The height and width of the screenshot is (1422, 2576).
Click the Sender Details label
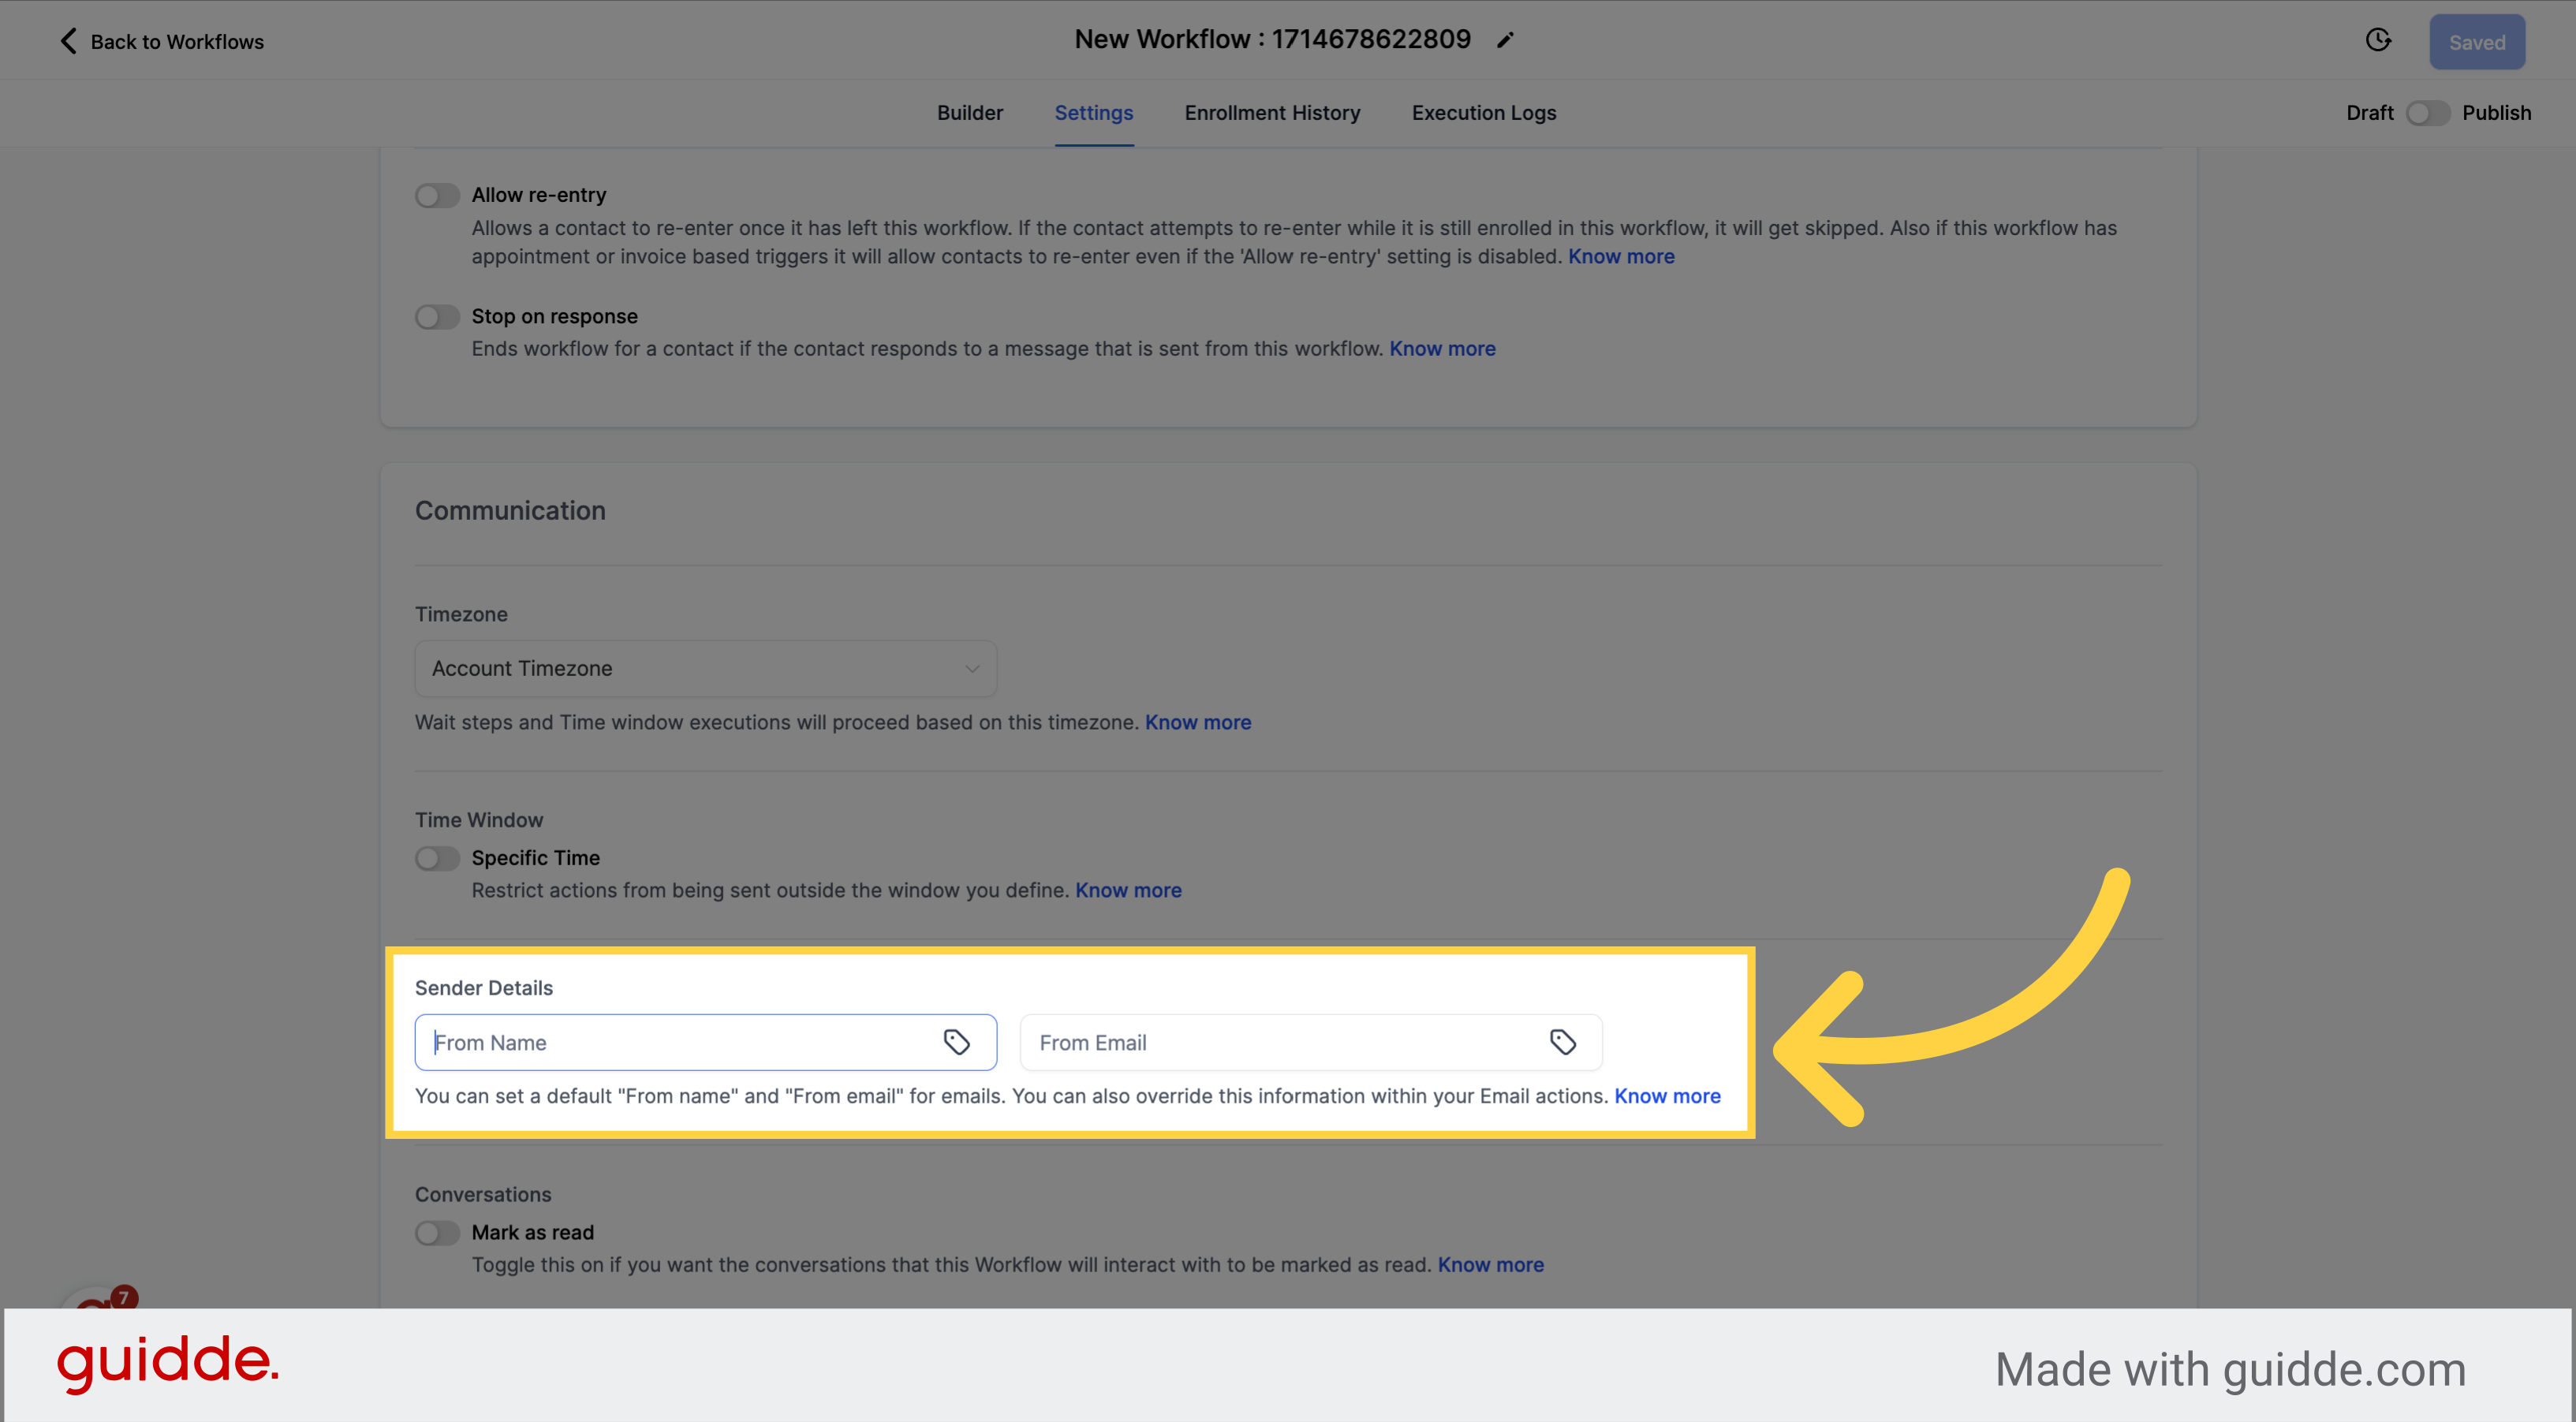click(483, 988)
